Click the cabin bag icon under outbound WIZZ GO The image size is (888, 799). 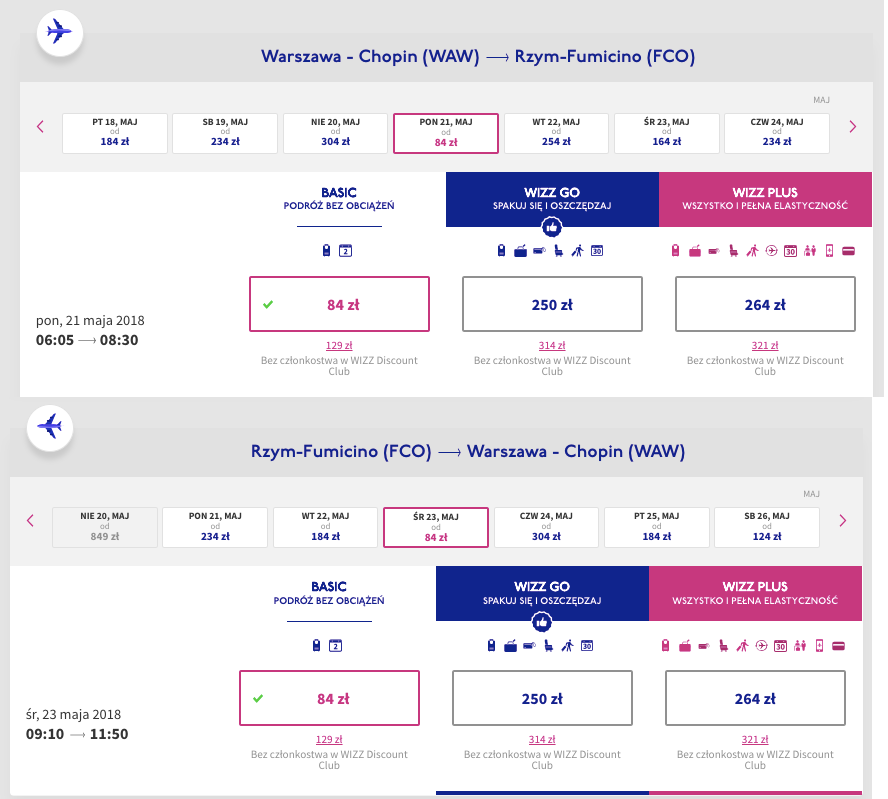[501, 250]
